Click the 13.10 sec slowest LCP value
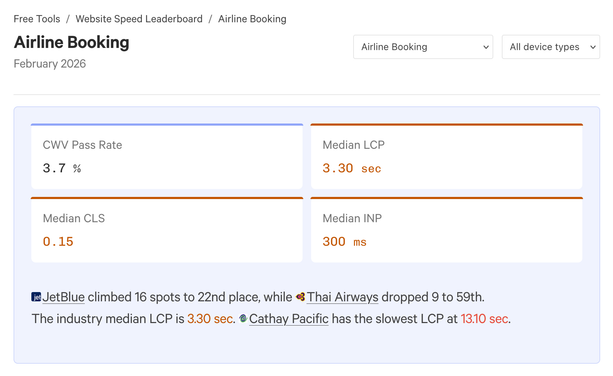The width and height of the screenshot is (613, 376). pos(485,319)
